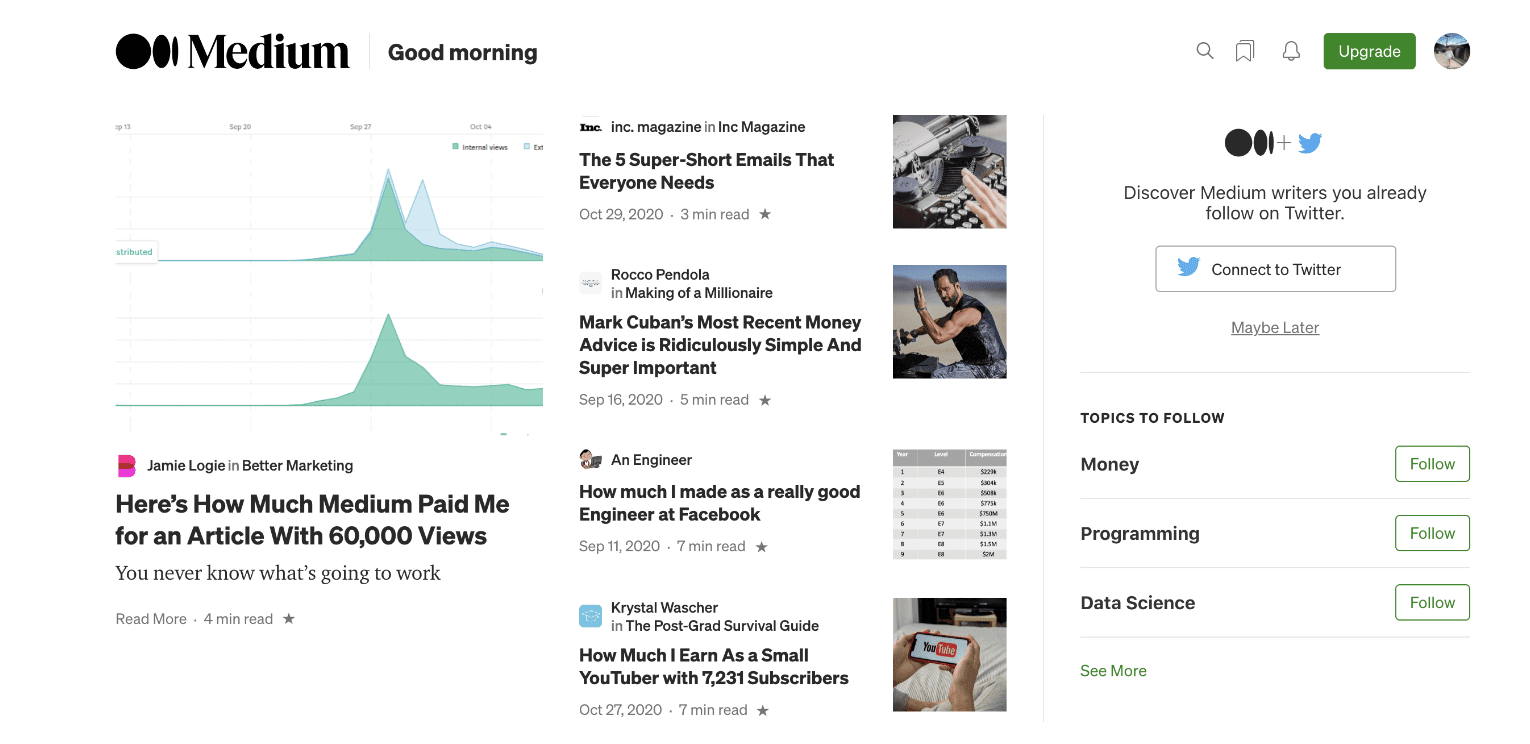Go to Medium home via logo

click(x=233, y=52)
